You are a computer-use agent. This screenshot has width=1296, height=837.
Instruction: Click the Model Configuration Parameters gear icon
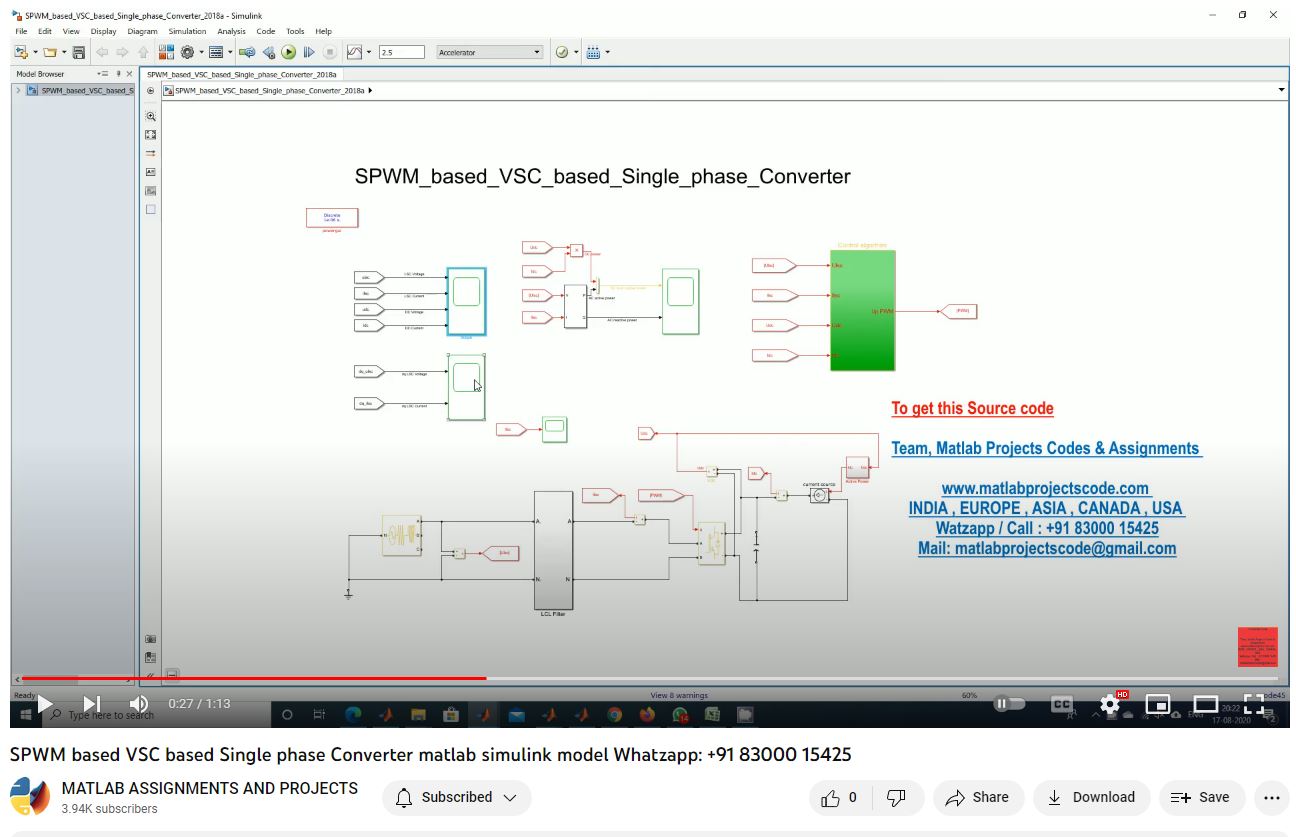coord(187,52)
